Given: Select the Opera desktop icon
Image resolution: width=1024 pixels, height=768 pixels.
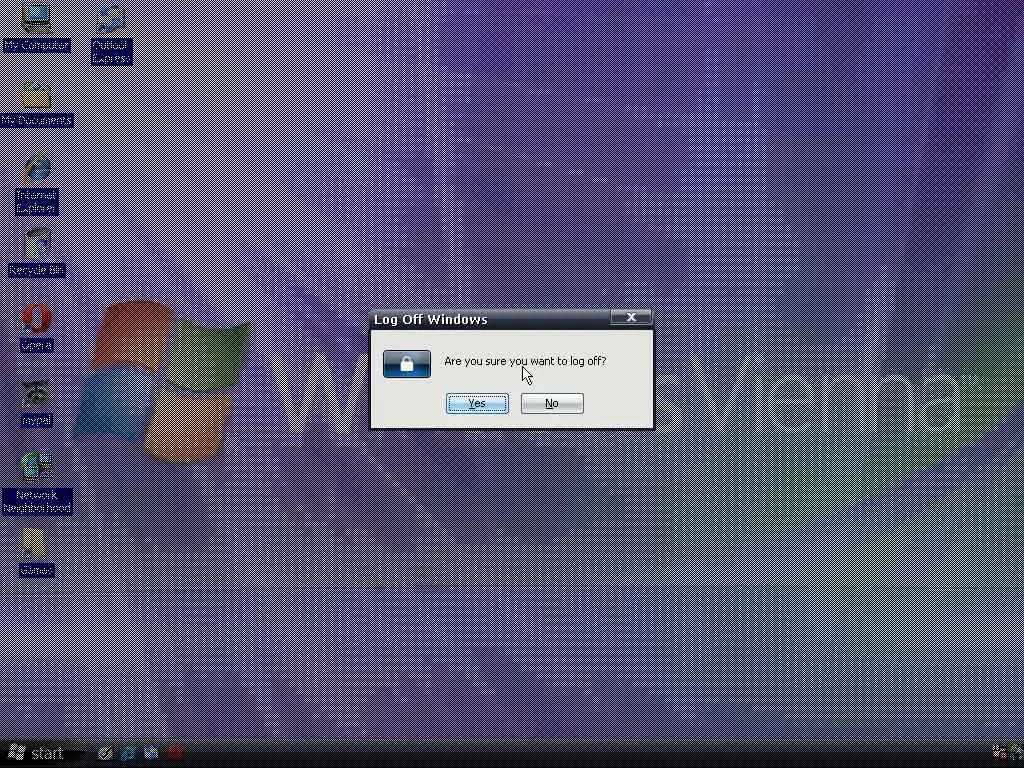Looking at the screenshot, I should 37,328.
